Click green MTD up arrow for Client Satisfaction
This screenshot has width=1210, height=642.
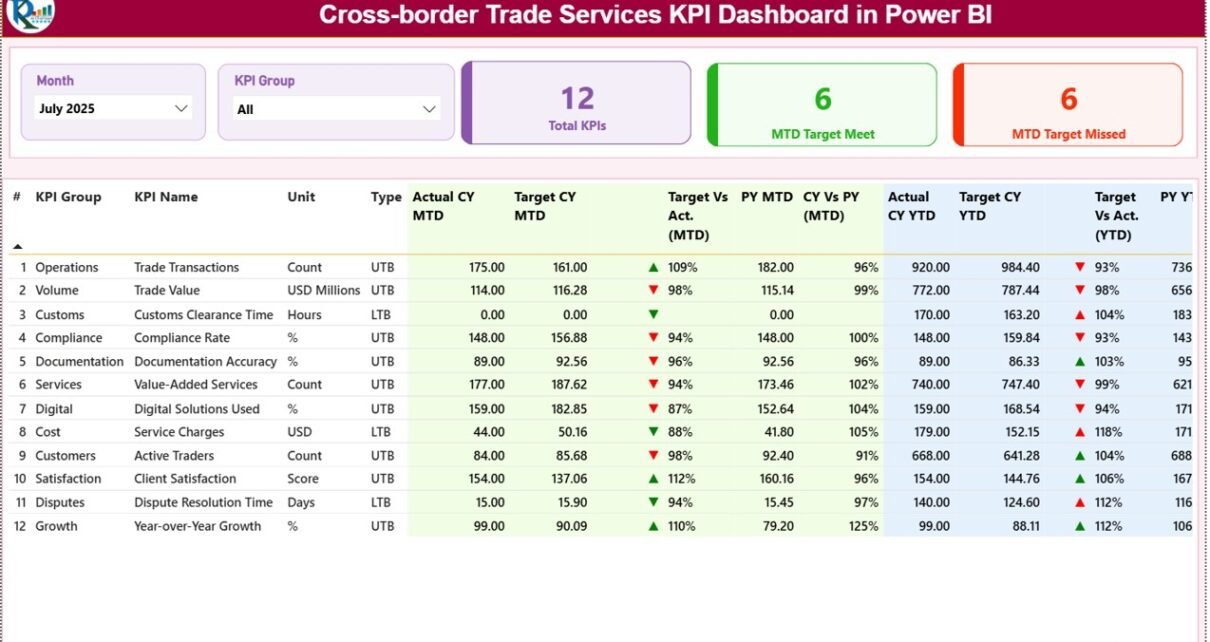pyautogui.click(x=653, y=479)
